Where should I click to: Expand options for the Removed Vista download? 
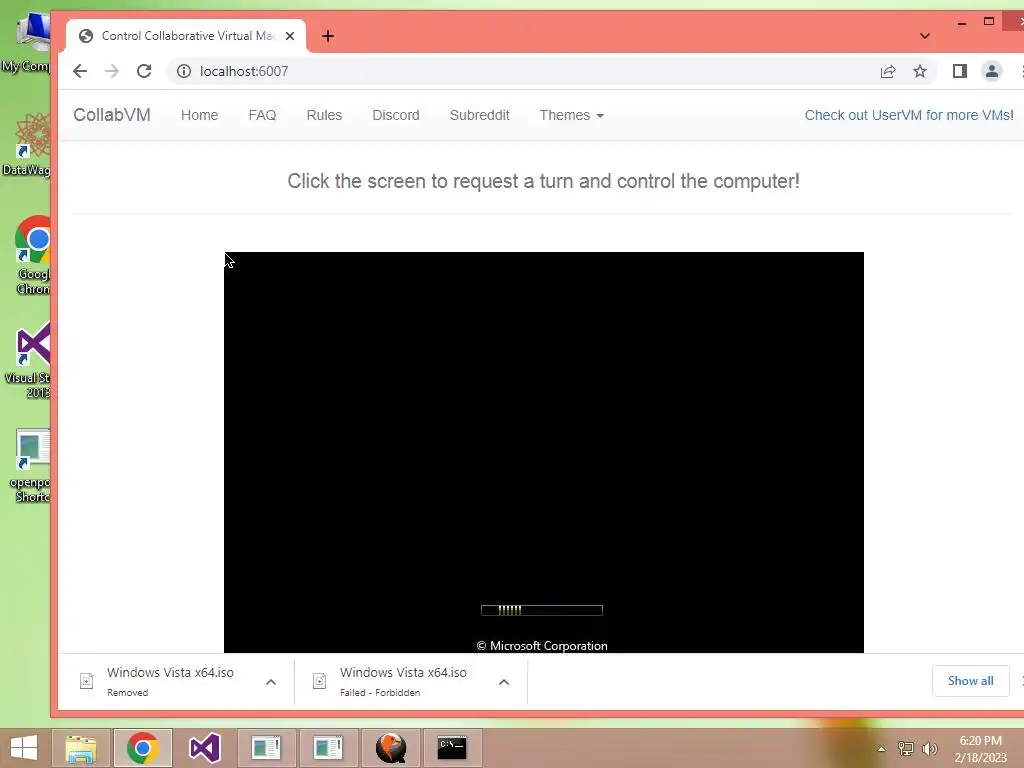tap(271, 682)
